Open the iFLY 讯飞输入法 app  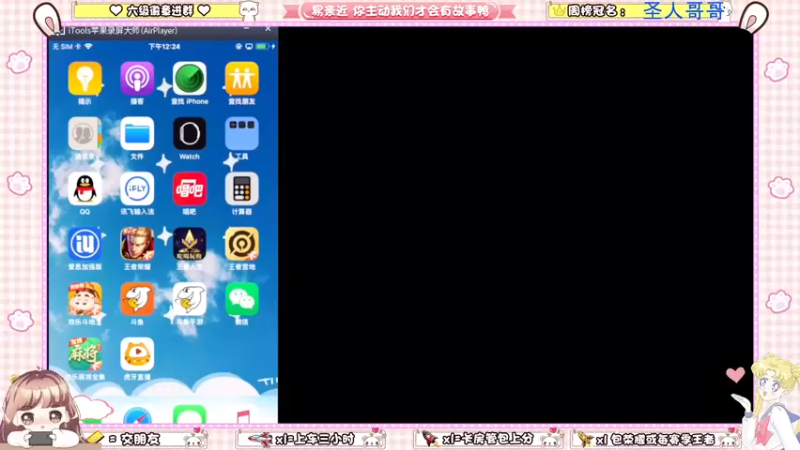[137, 189]
